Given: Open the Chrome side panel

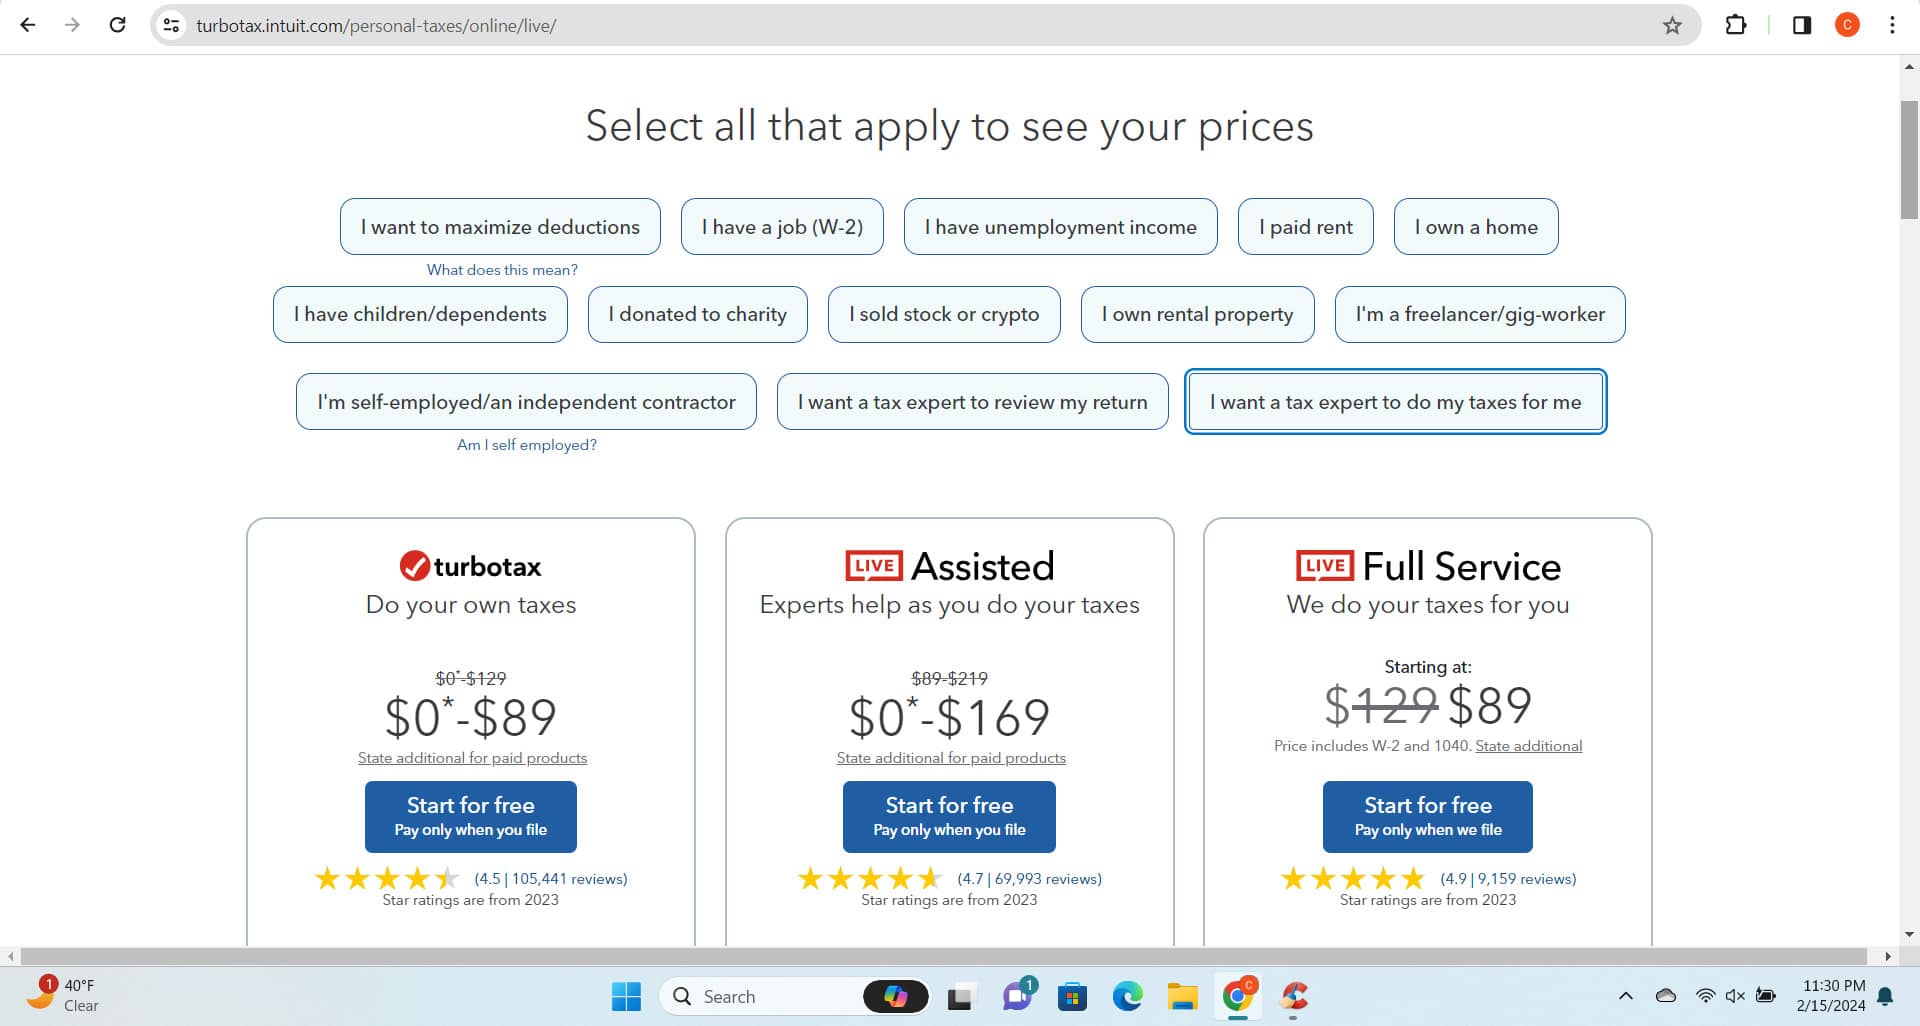Looking at the screenshot, I should 1802,25.
